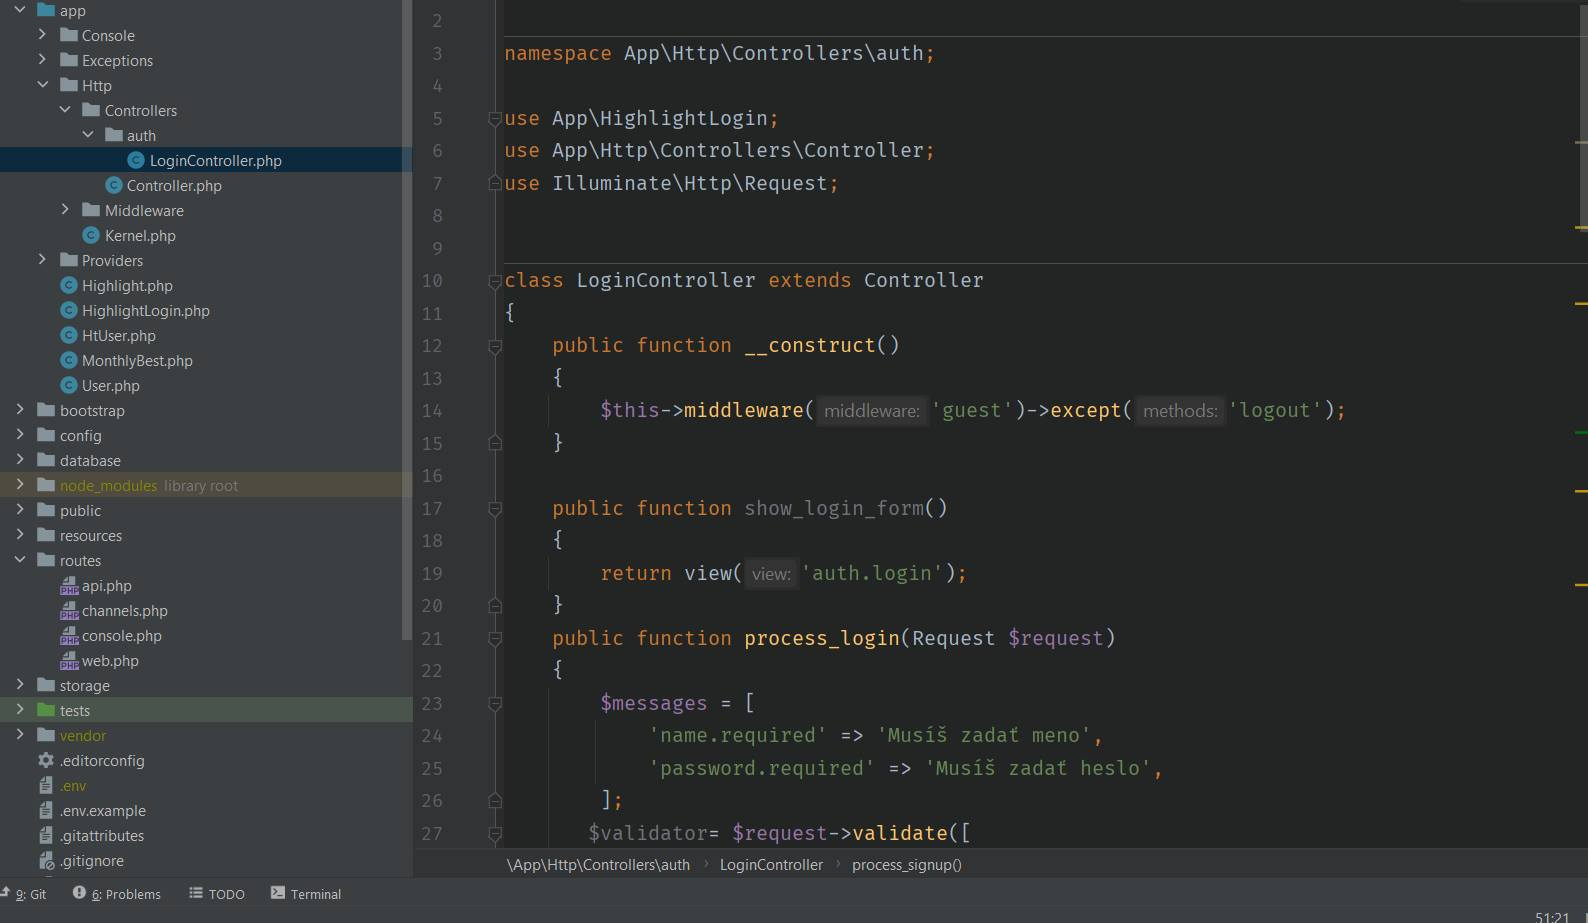Toggle fold marker for __construct function
The image size is (1588, 923).
tap(494, 346)
